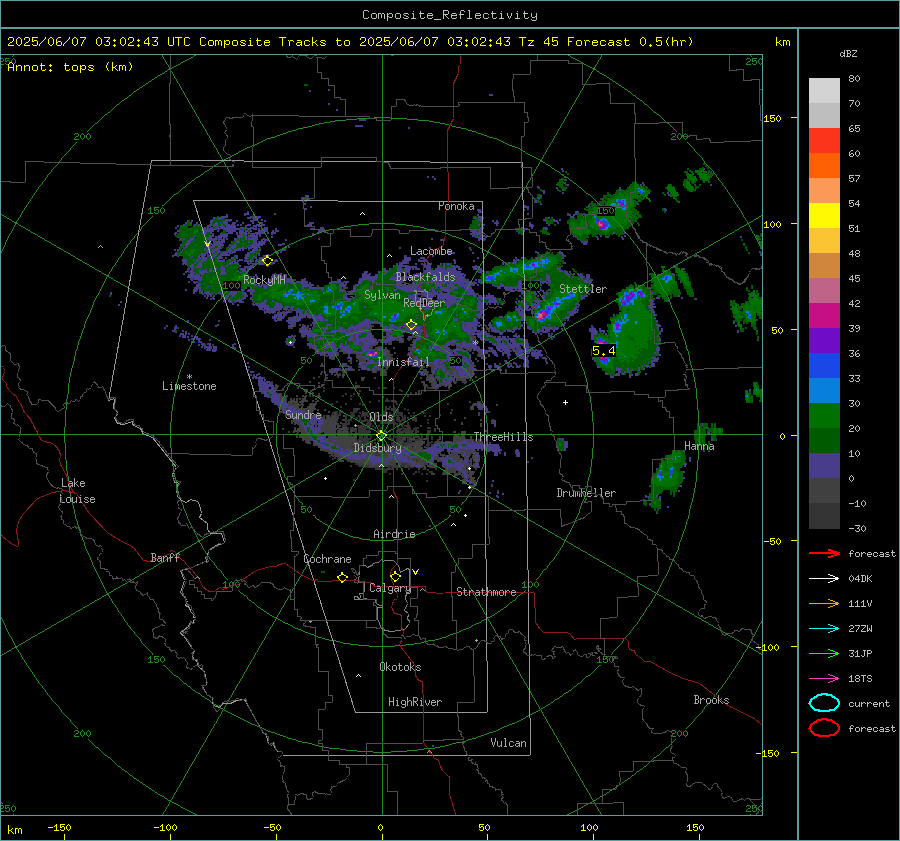
Task: Click the Stettler city label
Action: click(x=583, y=289)
